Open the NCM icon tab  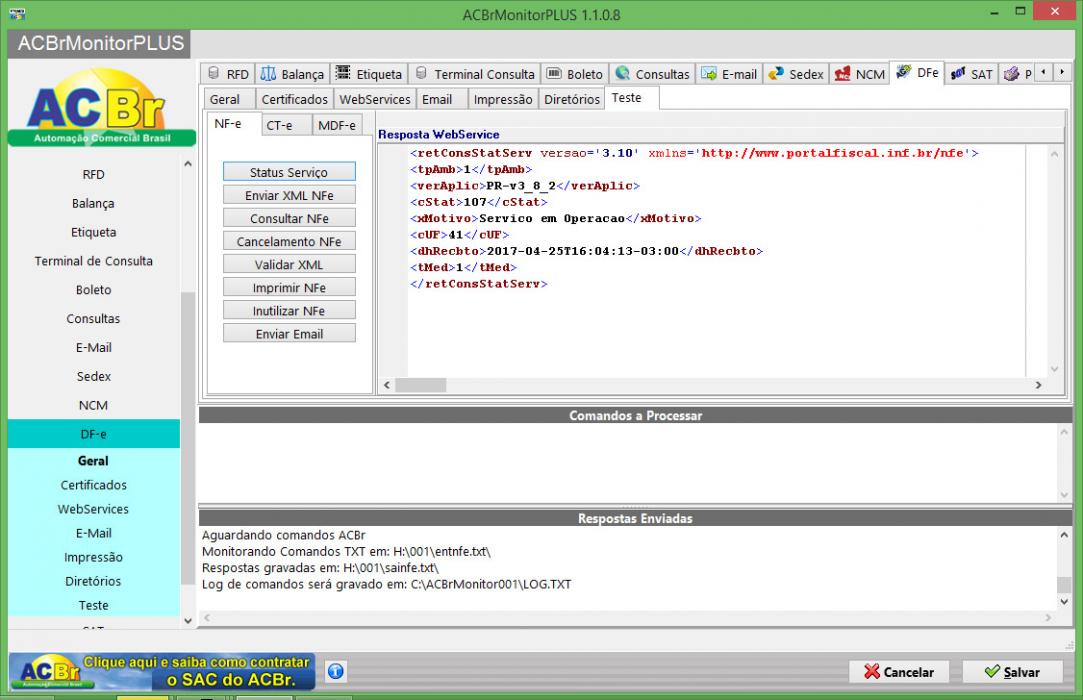point(859,74)
